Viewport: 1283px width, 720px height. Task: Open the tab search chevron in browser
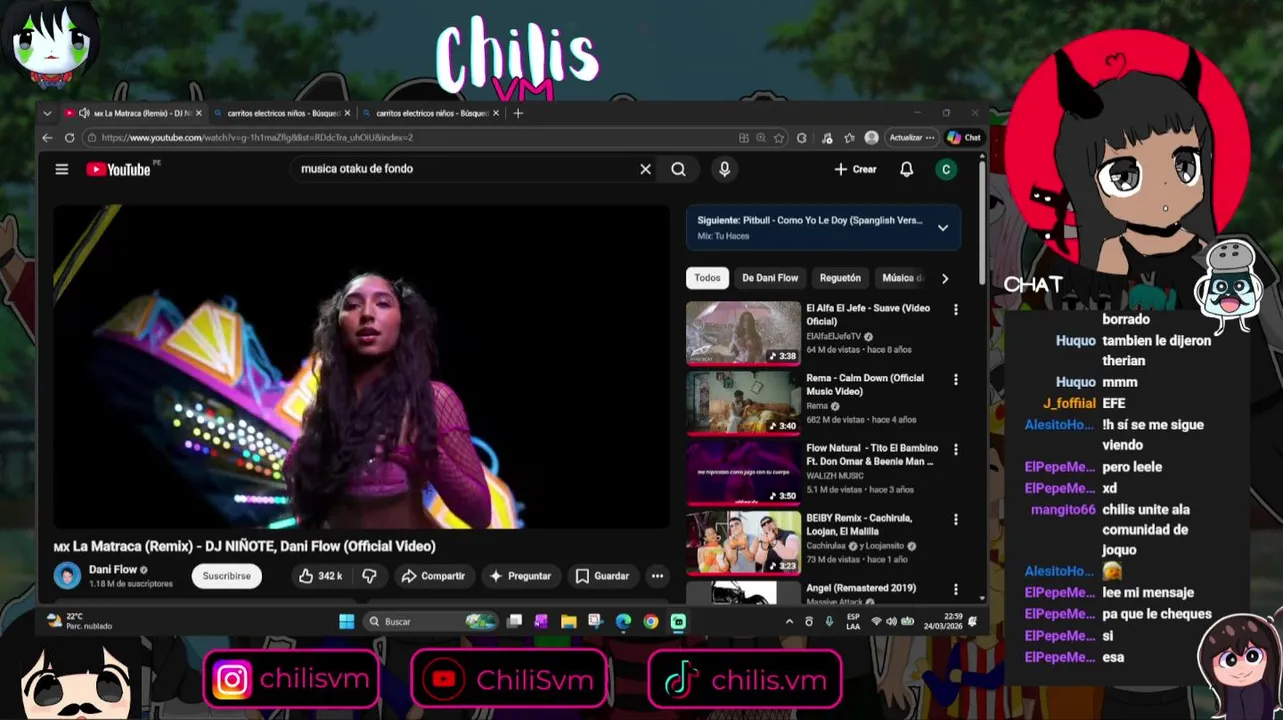tap(47, 113)
